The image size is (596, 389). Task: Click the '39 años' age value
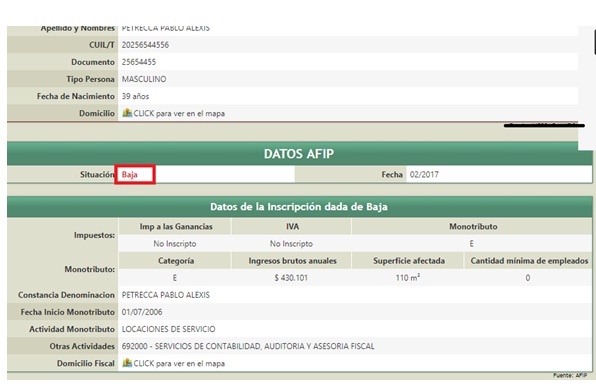(135, 96)
